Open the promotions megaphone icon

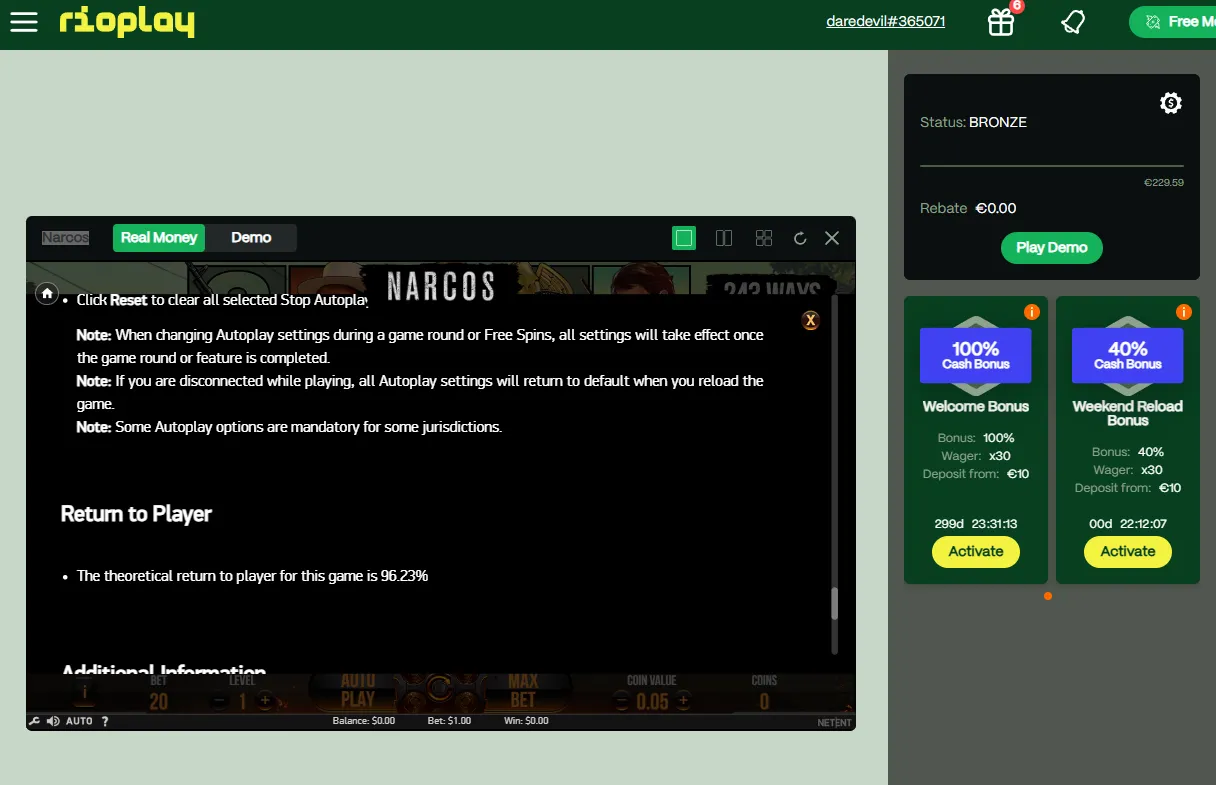click(x=1073, y=22)
